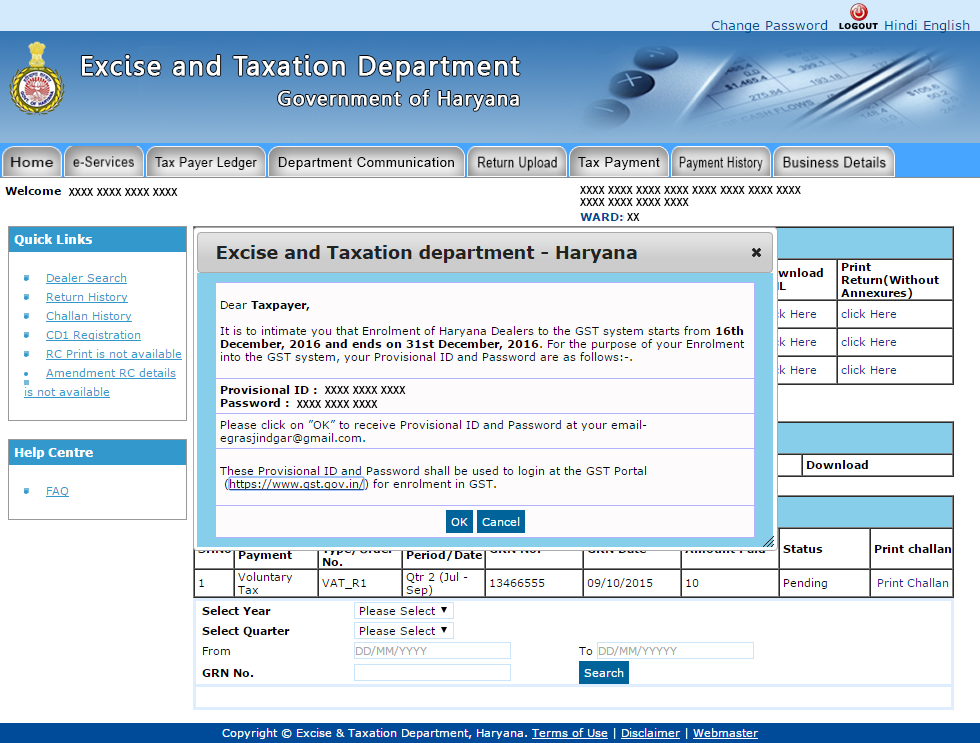Click the Search button

pyautogui.click(x=603, y=673)
